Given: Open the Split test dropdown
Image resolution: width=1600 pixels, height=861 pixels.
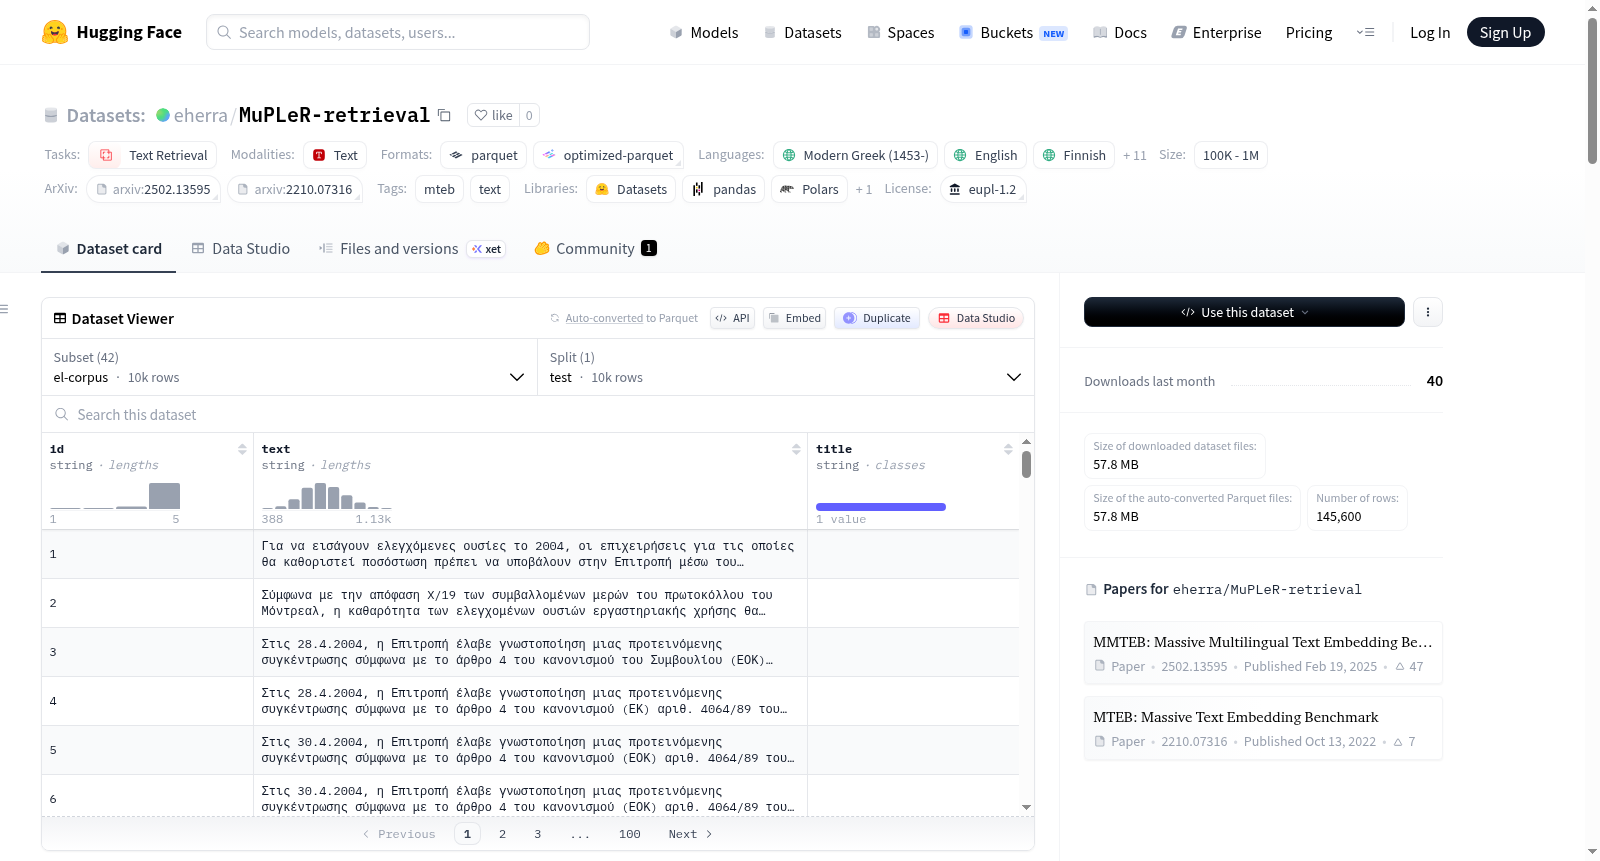Looking at the screenshot, I should [785, 367].
